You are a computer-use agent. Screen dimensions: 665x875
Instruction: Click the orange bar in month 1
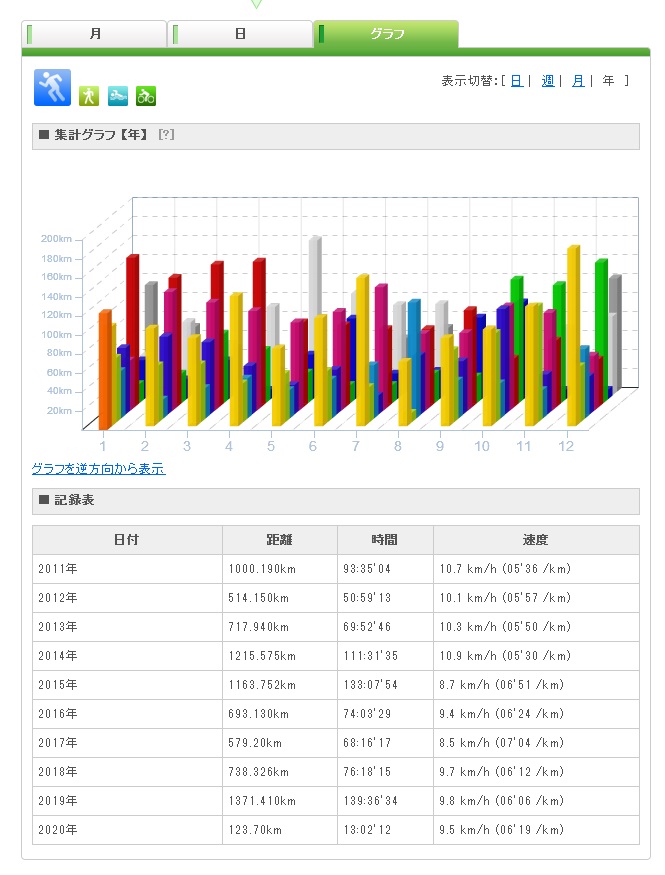[x=104, y=371]
